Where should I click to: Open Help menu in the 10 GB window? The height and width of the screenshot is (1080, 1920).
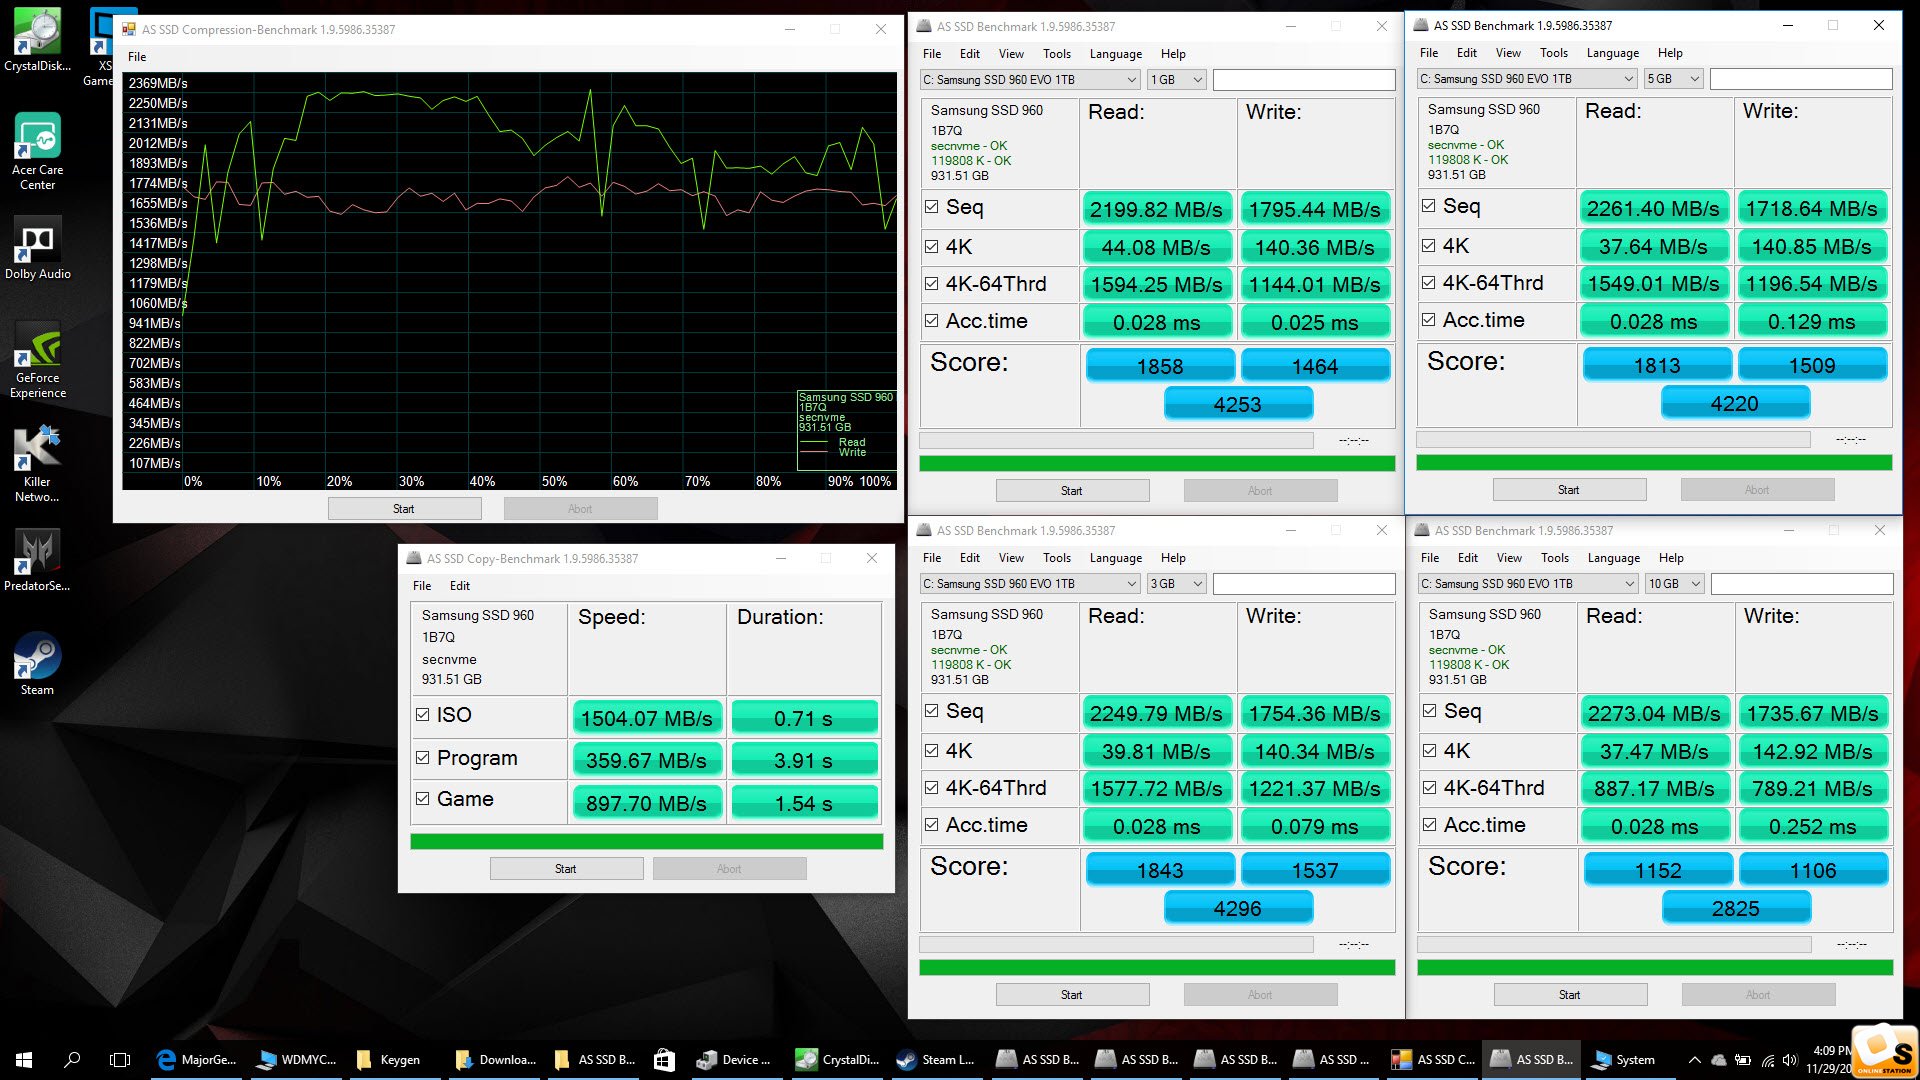coord(1671,558)
